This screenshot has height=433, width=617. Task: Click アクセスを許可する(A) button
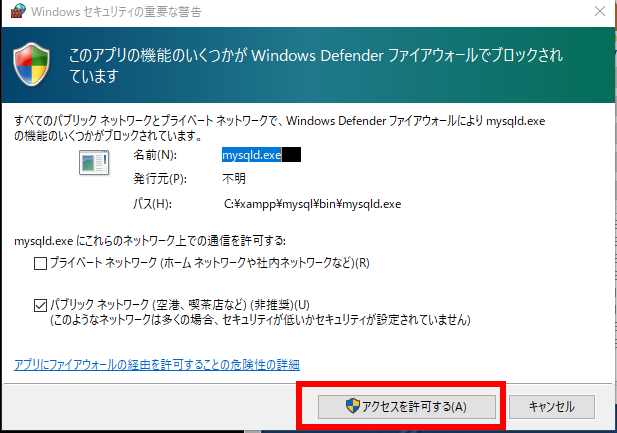click(x=406, y=407)
